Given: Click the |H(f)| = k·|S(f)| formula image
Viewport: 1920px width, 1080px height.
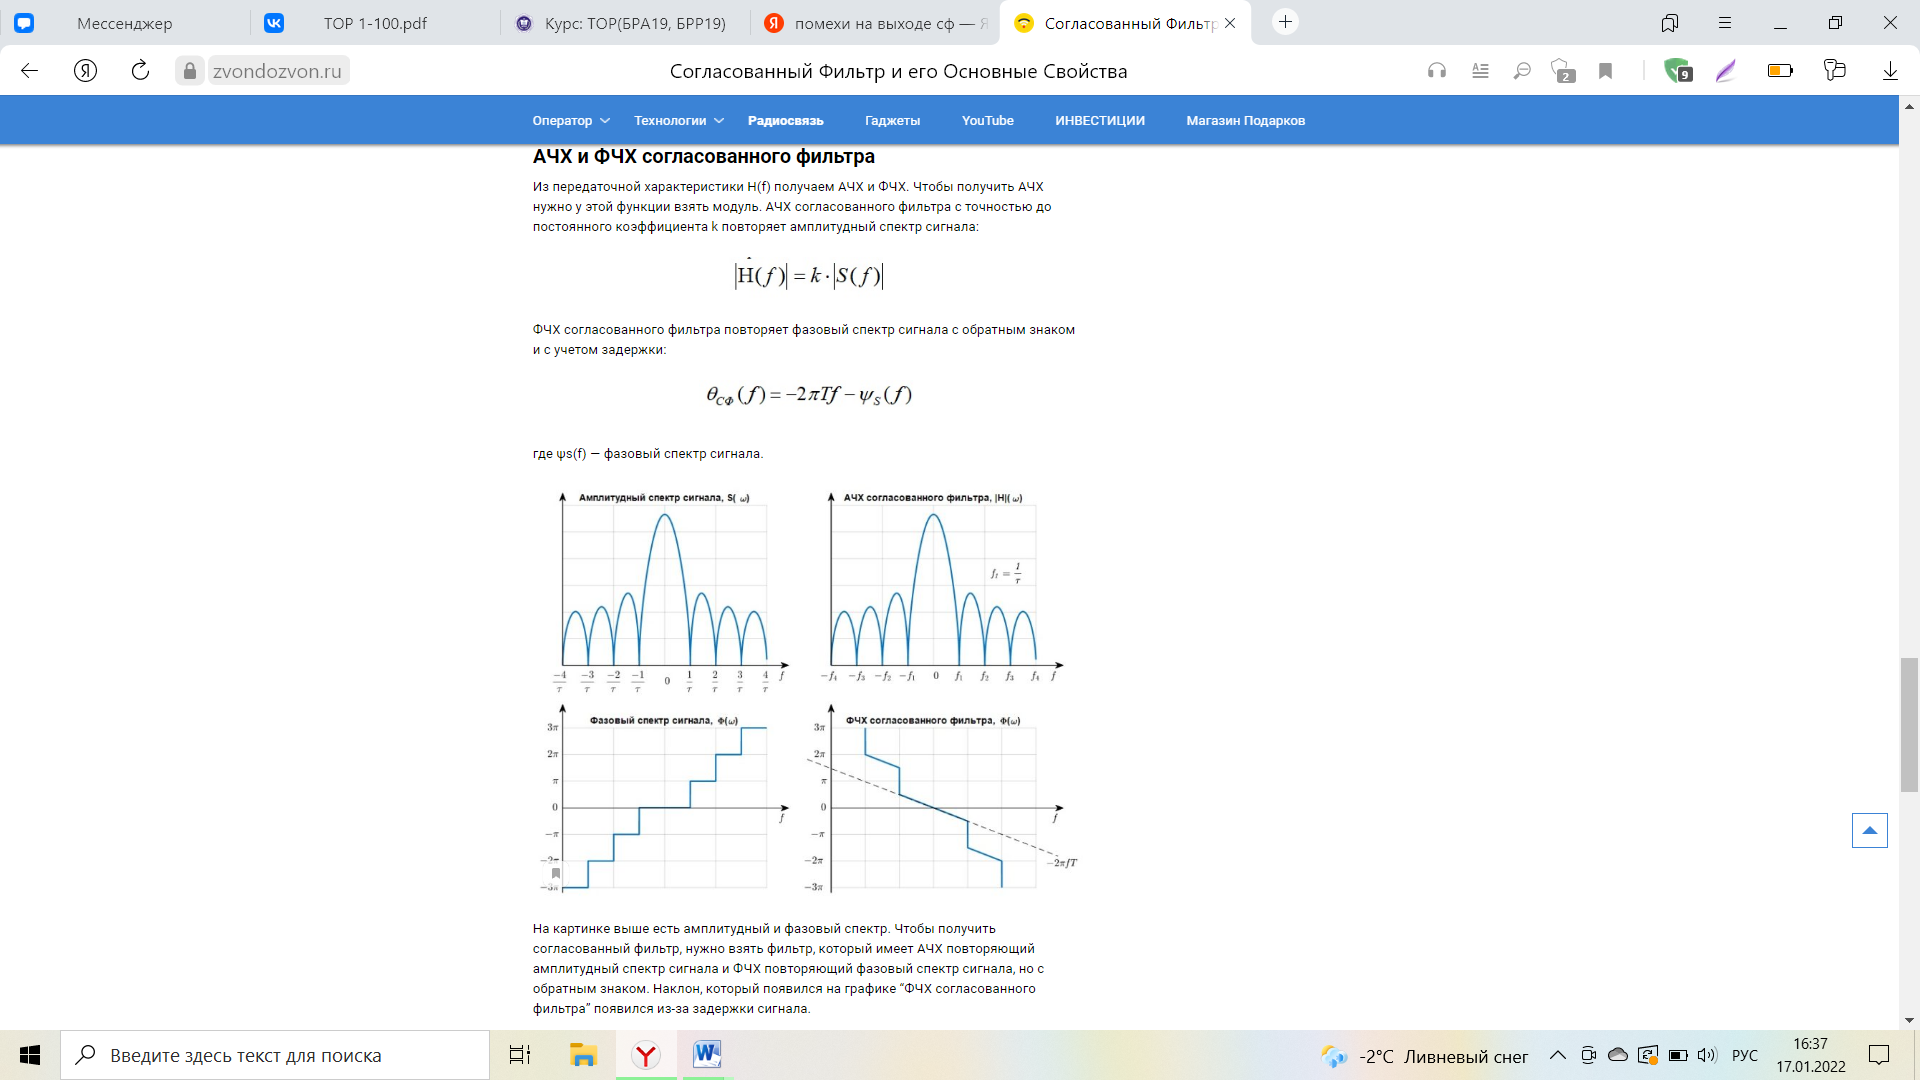Looking at the screenshot, I should click(809, 275).
